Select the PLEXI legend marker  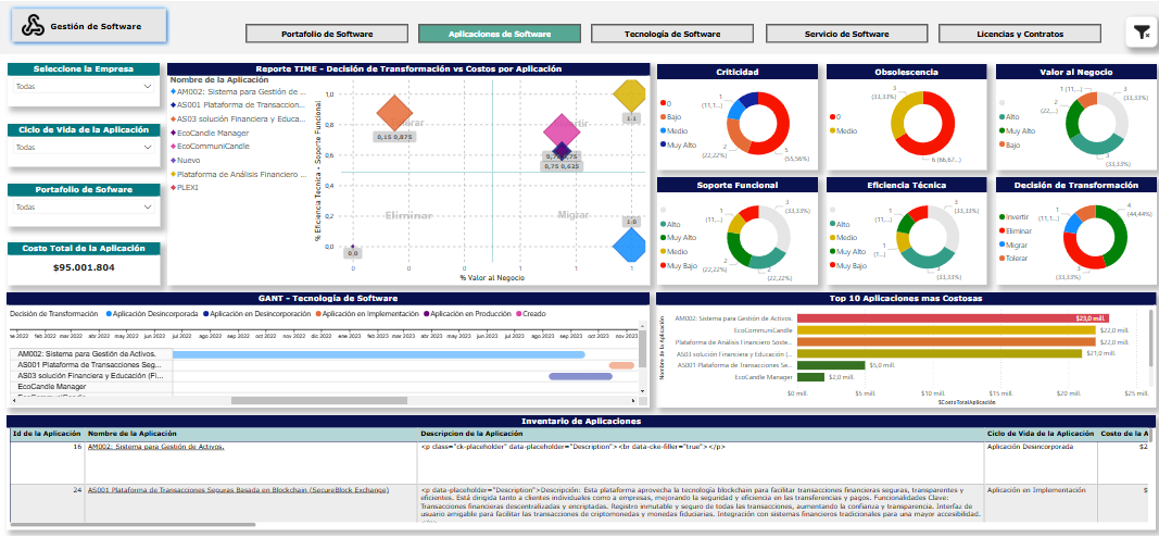pyautogui.click(x=173, y=188)
